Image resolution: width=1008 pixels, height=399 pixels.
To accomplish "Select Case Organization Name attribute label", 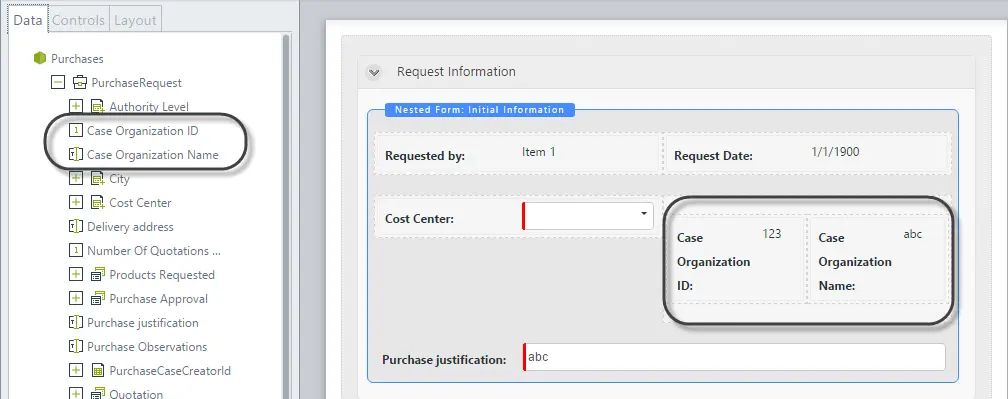I will (x=152, y=155).
